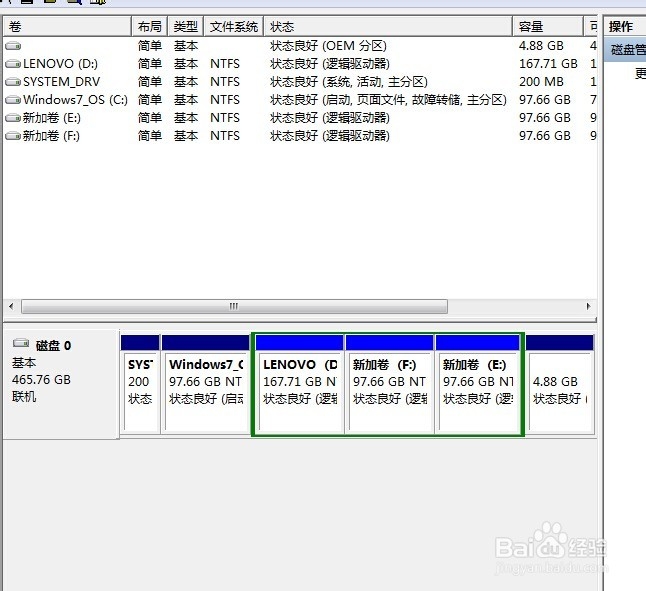Select the Windows7_OS (C:) volume name in list

coord(75,100)
